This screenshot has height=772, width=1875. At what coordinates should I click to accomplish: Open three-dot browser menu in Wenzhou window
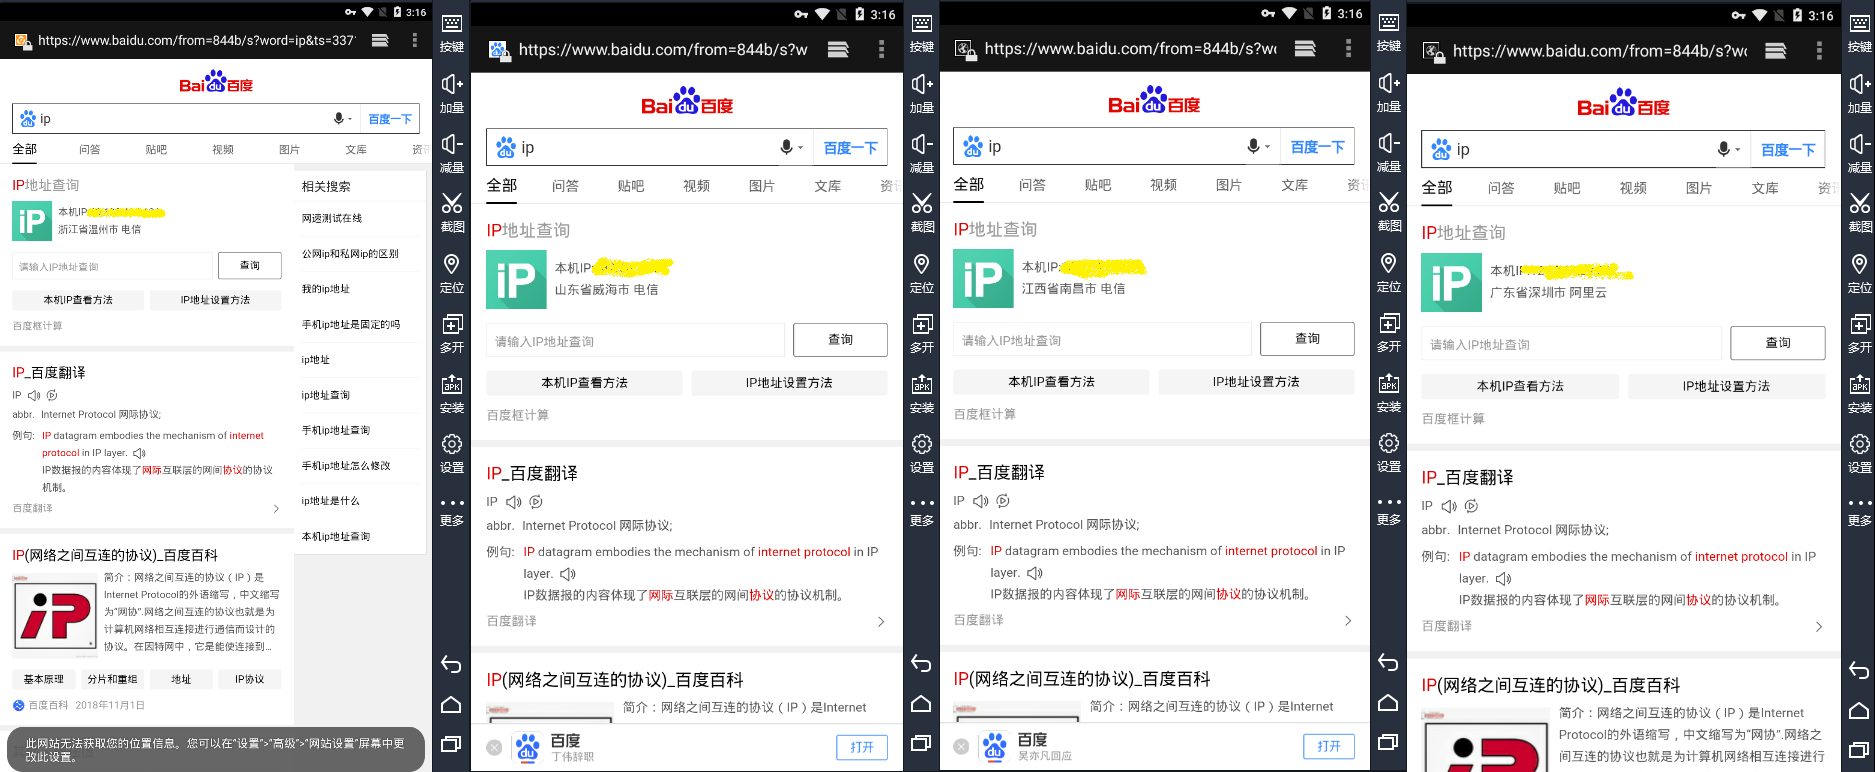(x=415, y=40)
